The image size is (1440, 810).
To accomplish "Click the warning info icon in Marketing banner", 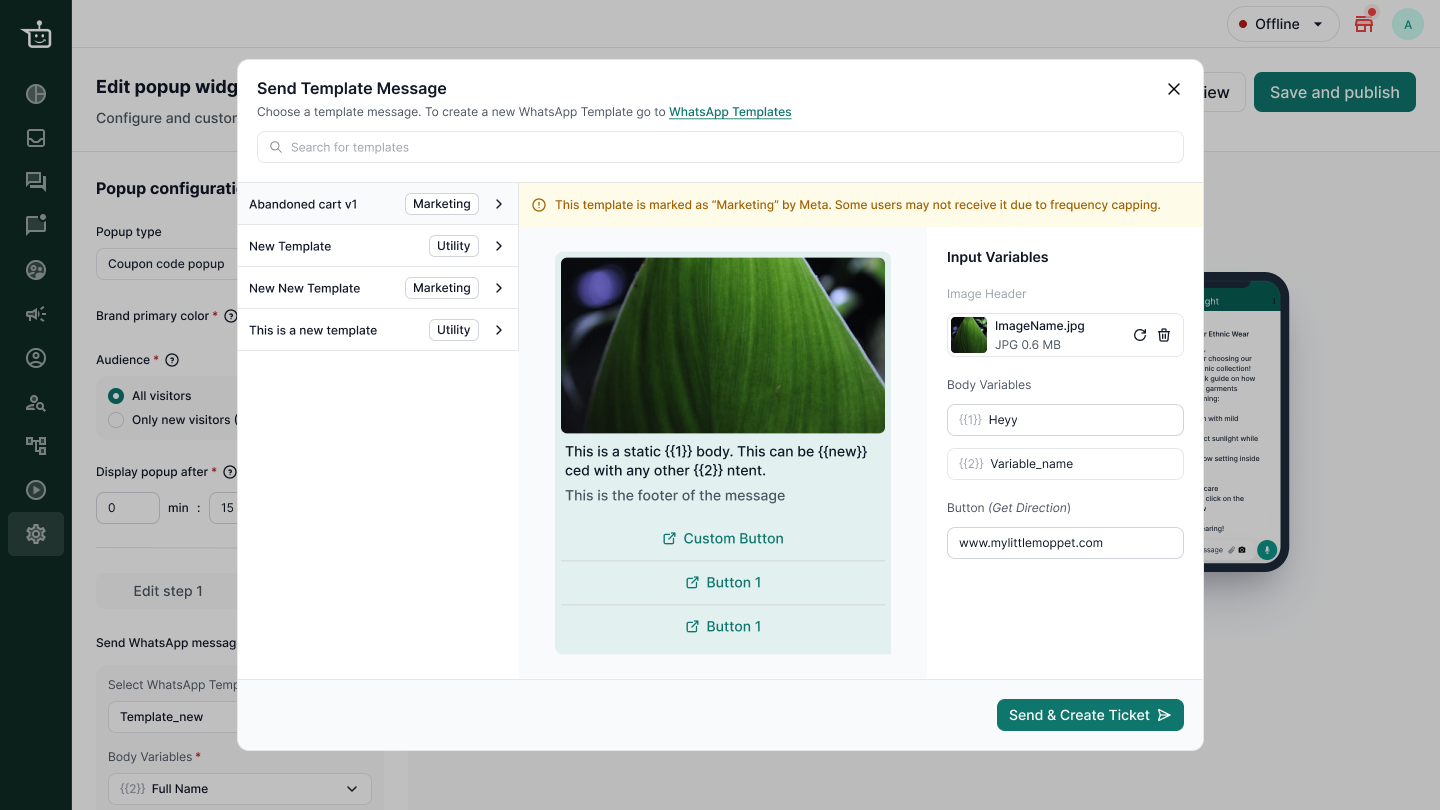I will [539, 205].
